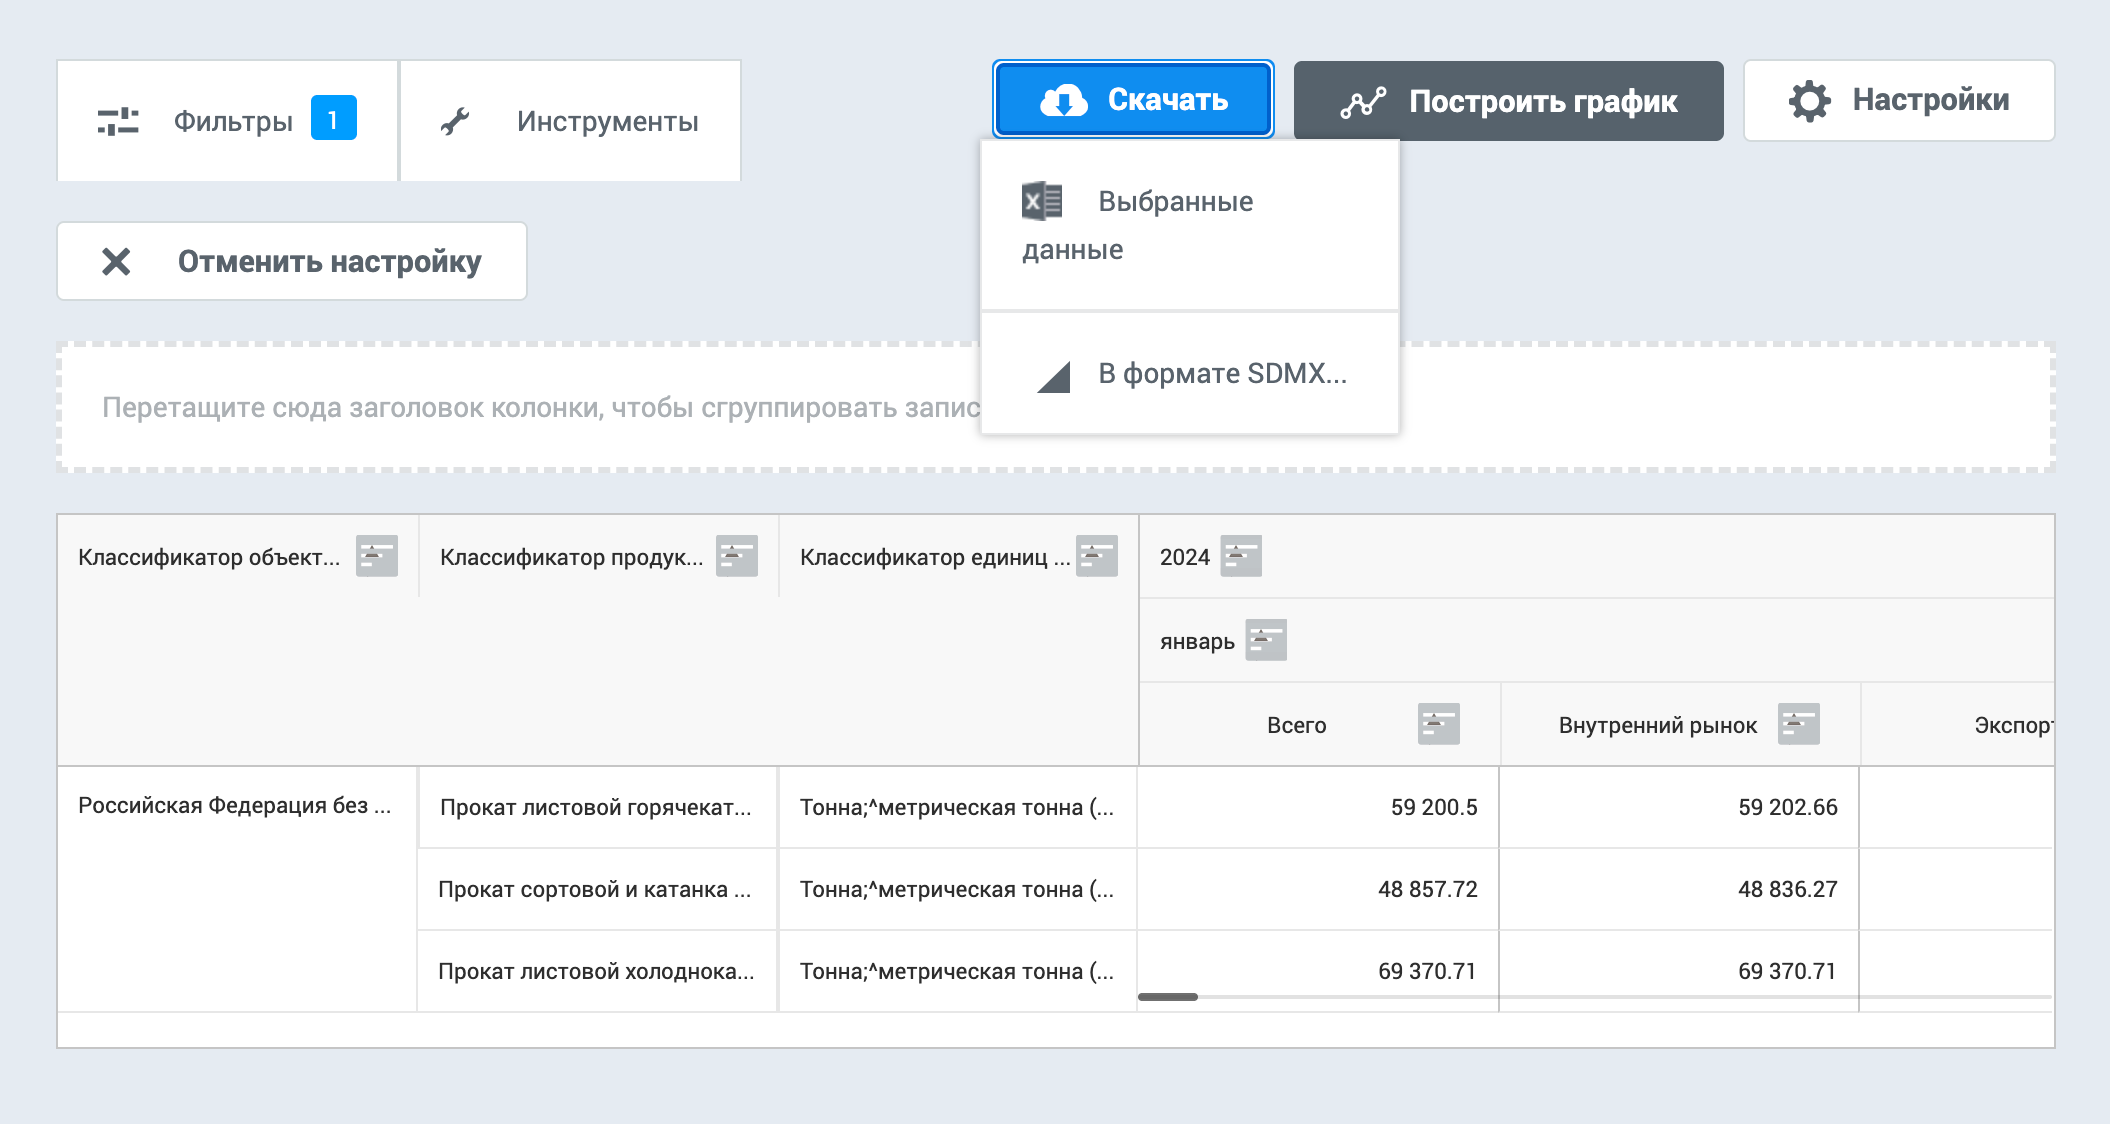Open the Всего column header menu
Viewport: 2110px width, 1124px height.
pyautogui.click(x=1437, y=722)
